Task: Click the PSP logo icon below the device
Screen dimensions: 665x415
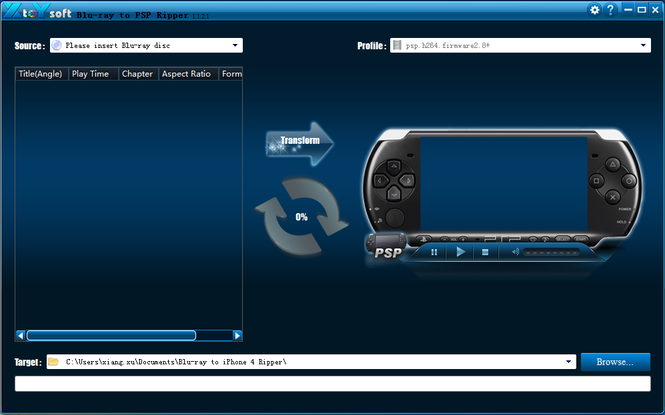Action: click(385, 246)
